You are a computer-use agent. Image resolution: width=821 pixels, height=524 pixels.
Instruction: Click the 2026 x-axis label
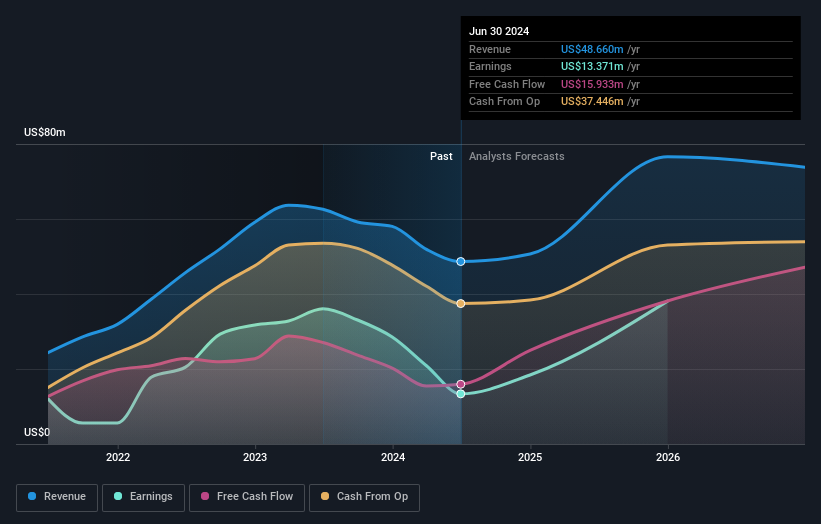point(668,457)
